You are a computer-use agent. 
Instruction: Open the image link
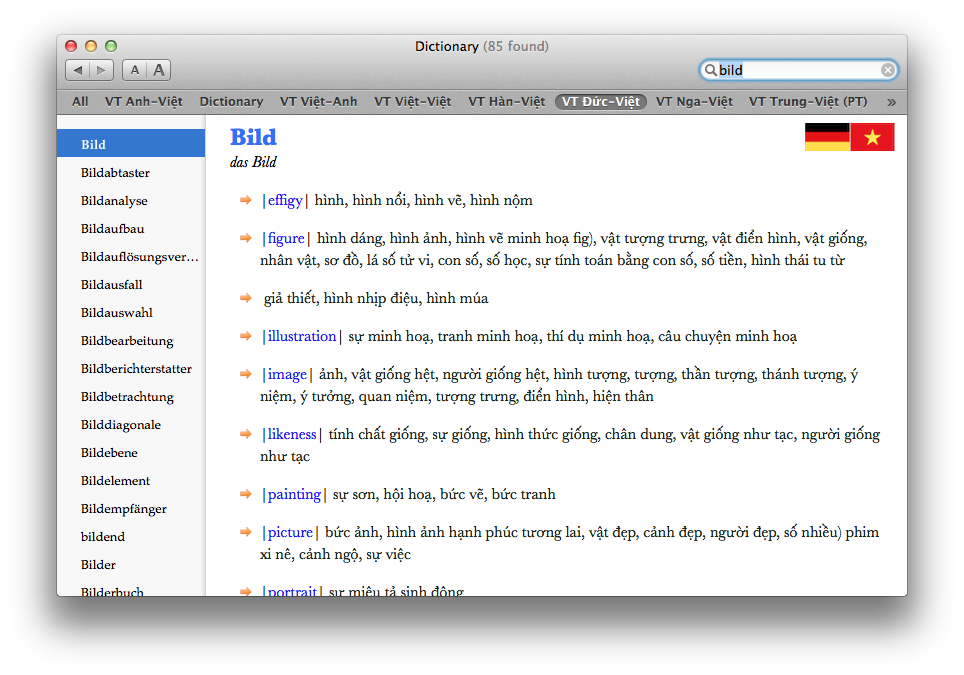[x=287, y=374]
